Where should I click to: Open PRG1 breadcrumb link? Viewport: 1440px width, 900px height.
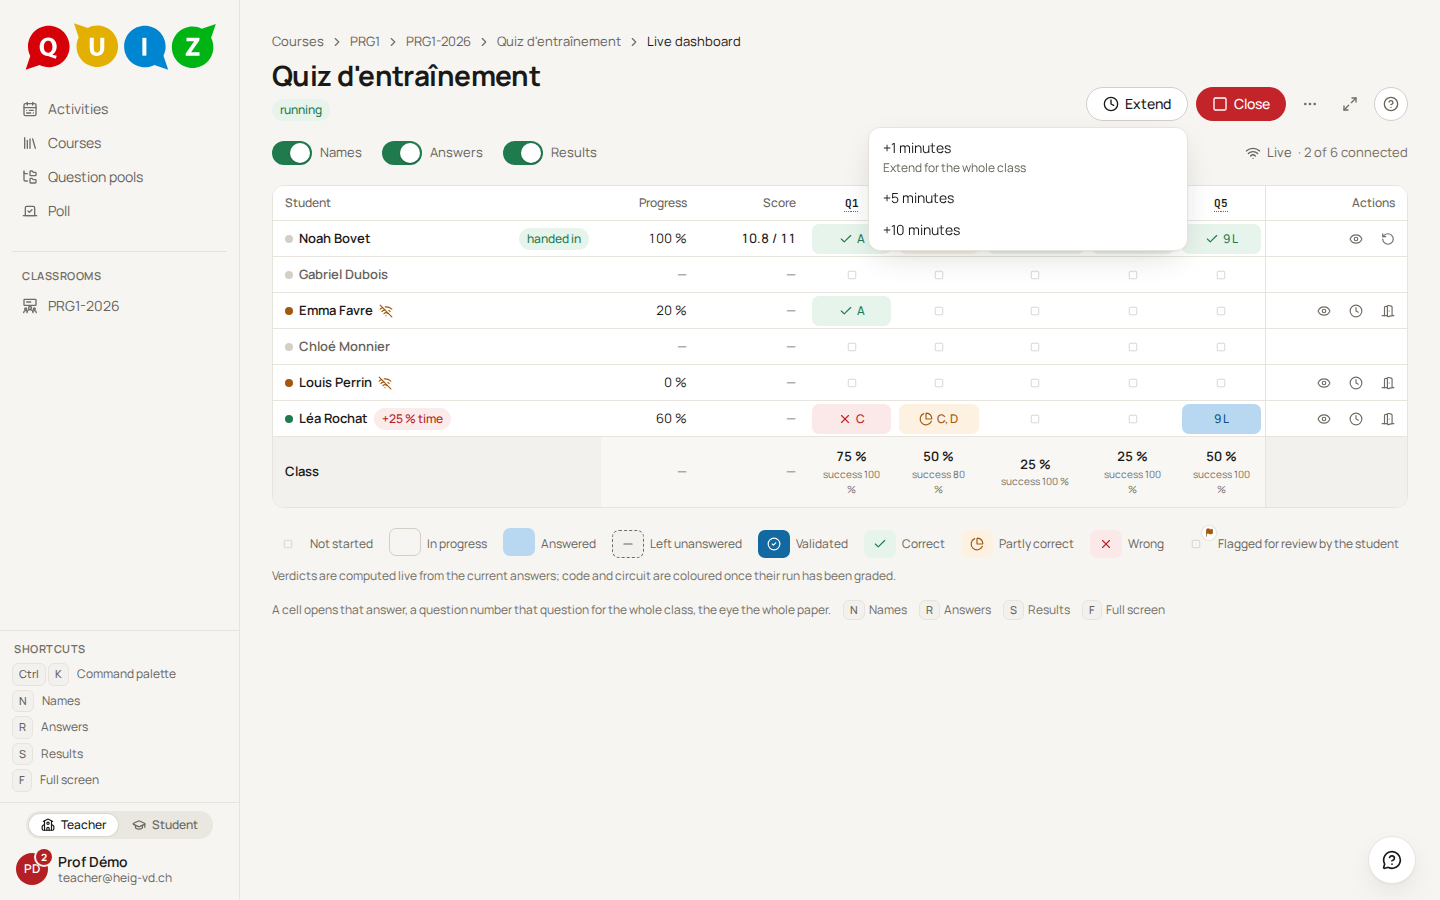365,42
